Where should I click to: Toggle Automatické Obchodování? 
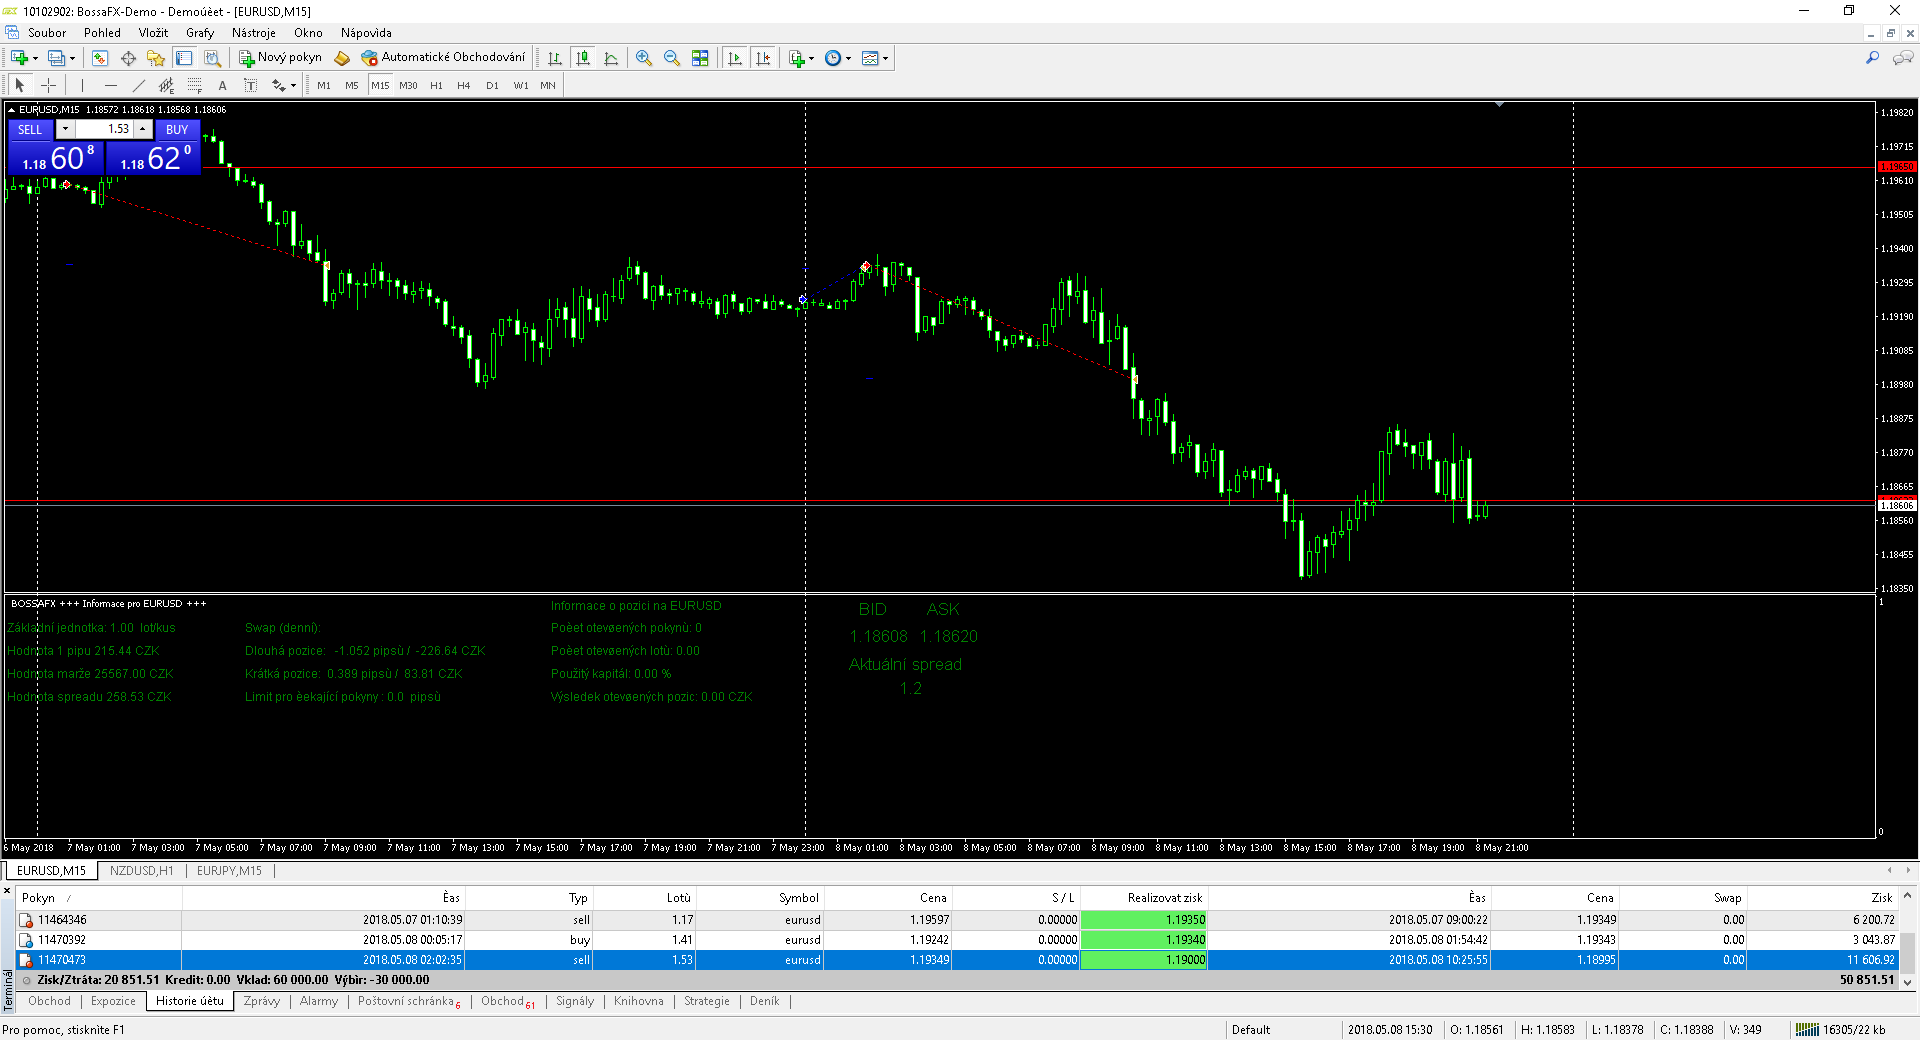tap(443, 58)
